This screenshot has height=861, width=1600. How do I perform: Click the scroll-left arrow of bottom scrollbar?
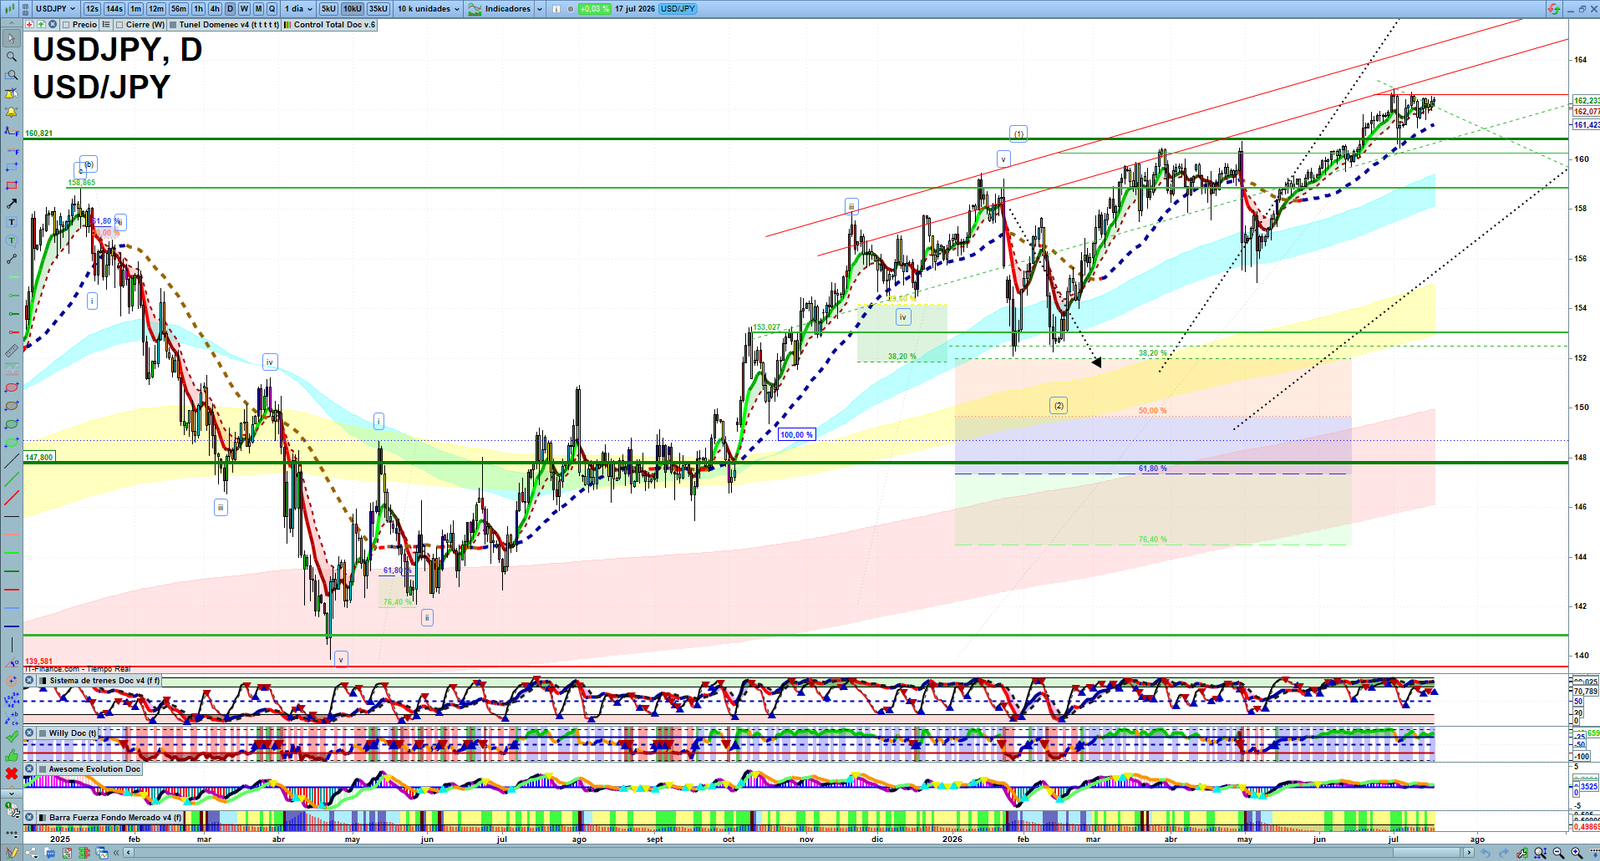click(128, 852)
